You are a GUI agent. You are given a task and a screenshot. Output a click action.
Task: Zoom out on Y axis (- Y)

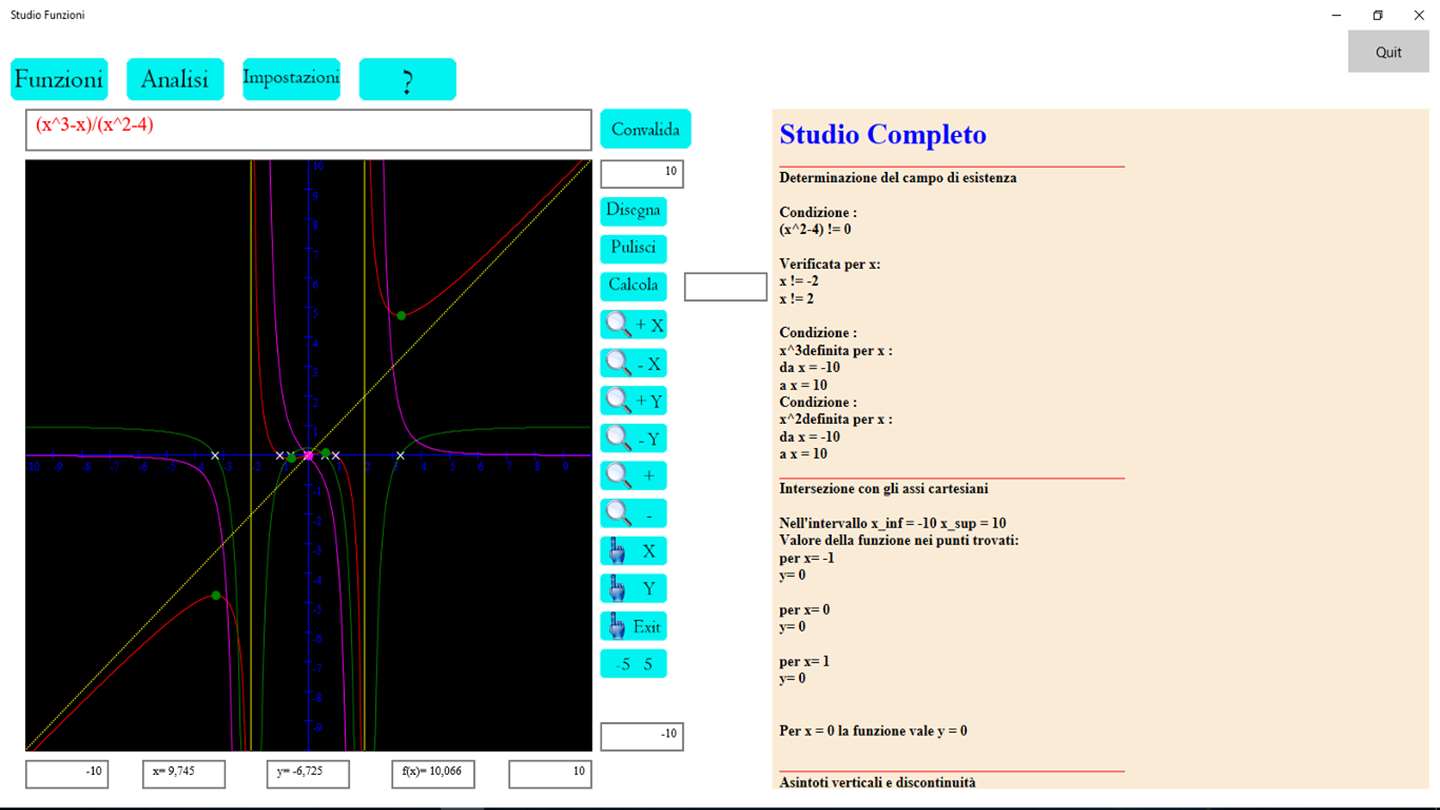(x=634, y=438)
